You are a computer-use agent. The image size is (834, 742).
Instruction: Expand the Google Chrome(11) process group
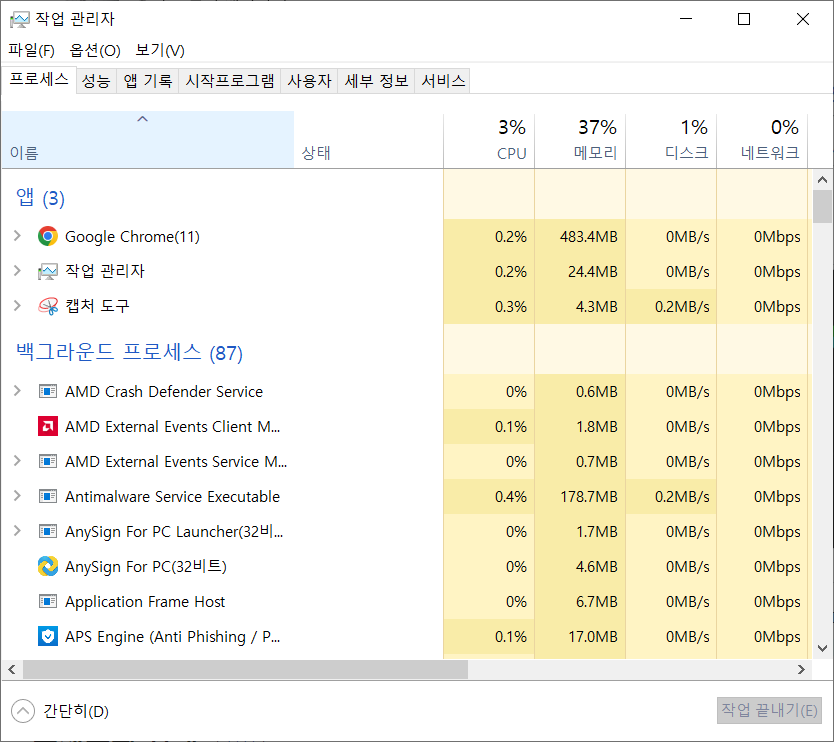pos(18,236)
